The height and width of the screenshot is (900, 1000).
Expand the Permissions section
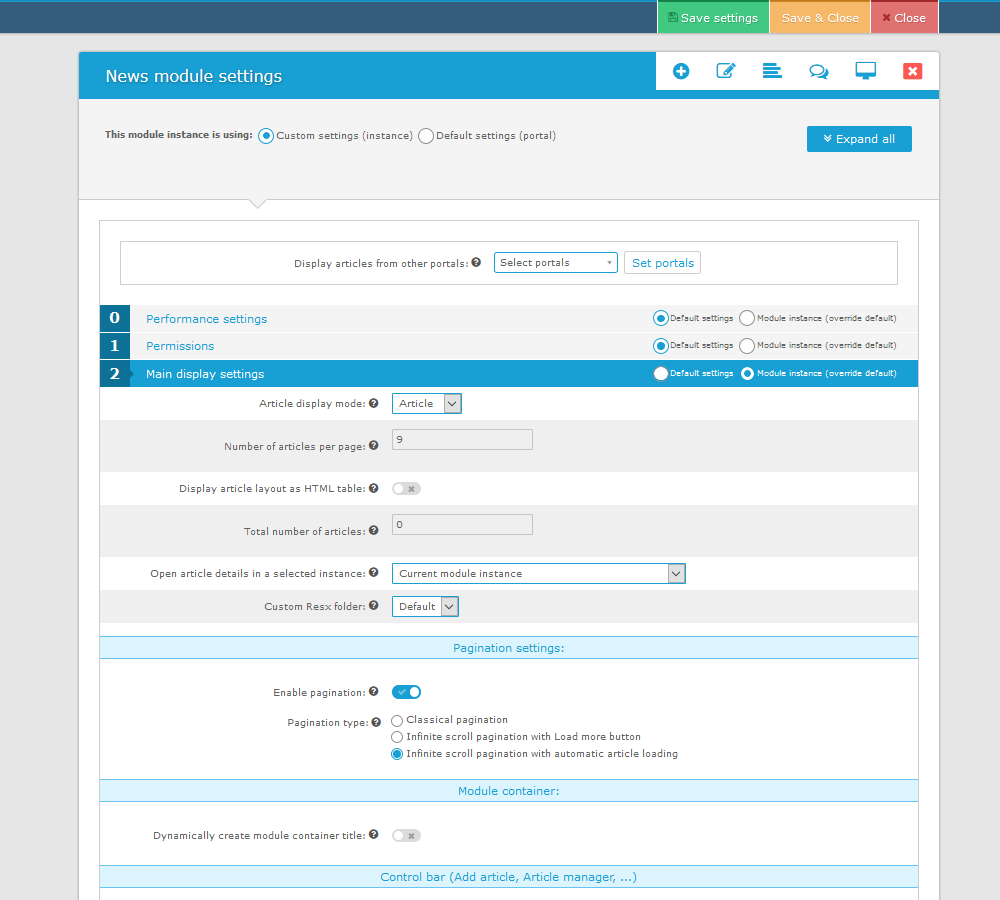pyautogui.click(x=180, y=346)
